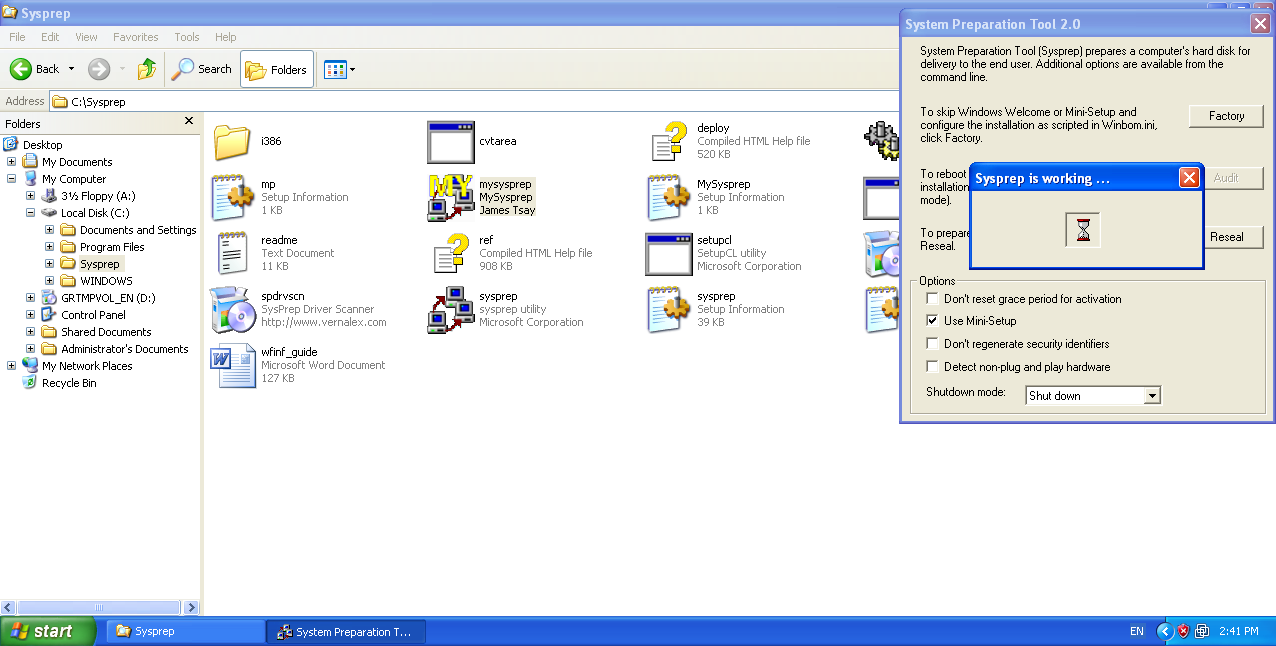Close the Folders pane with X

click(189, 121)
